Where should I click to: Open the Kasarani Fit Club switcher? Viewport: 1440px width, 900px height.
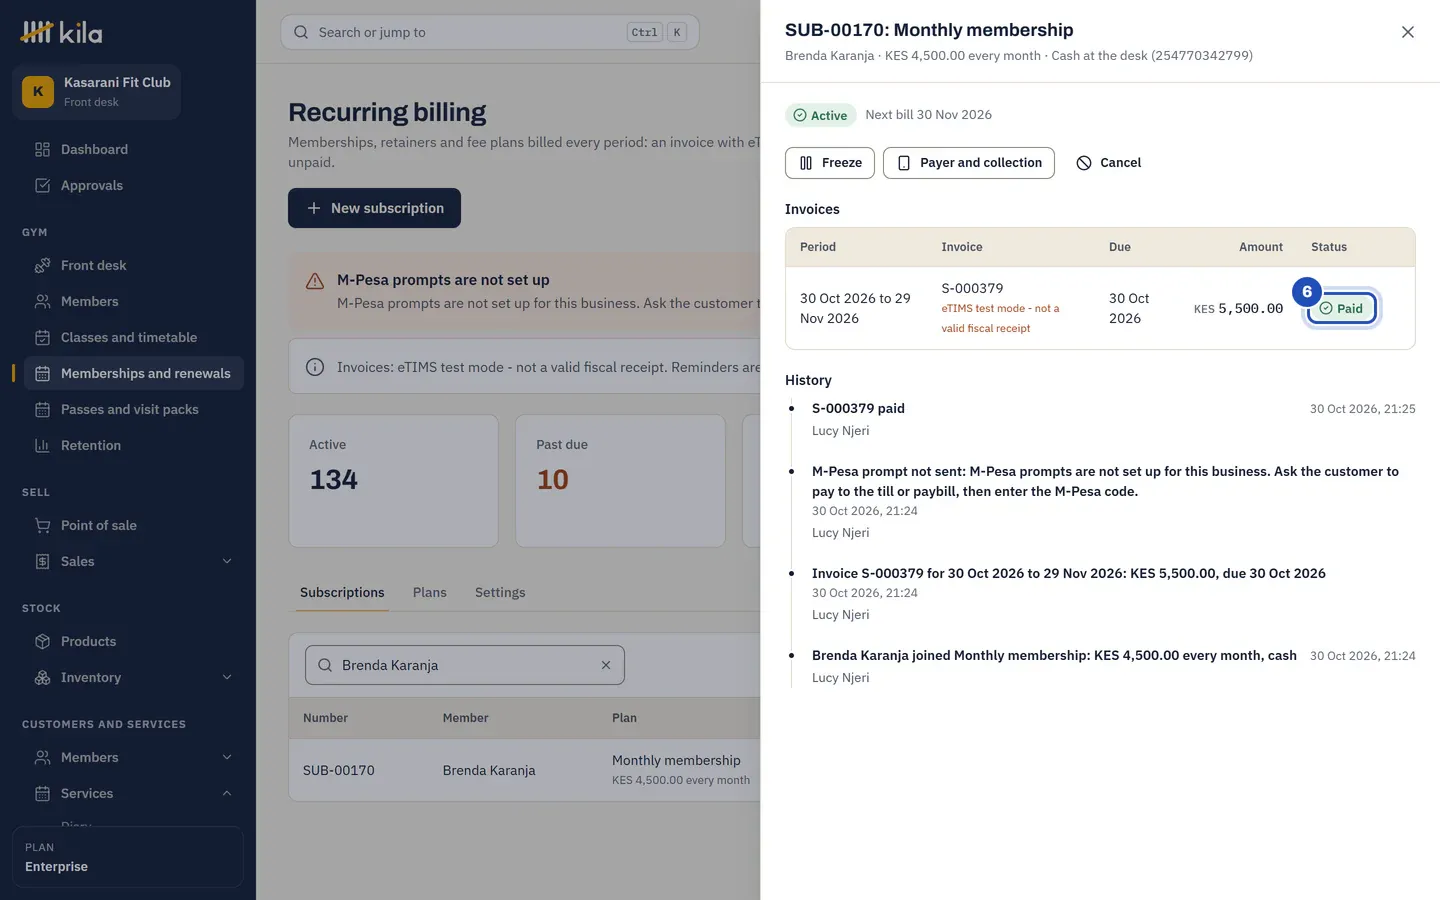click(97, 91)
